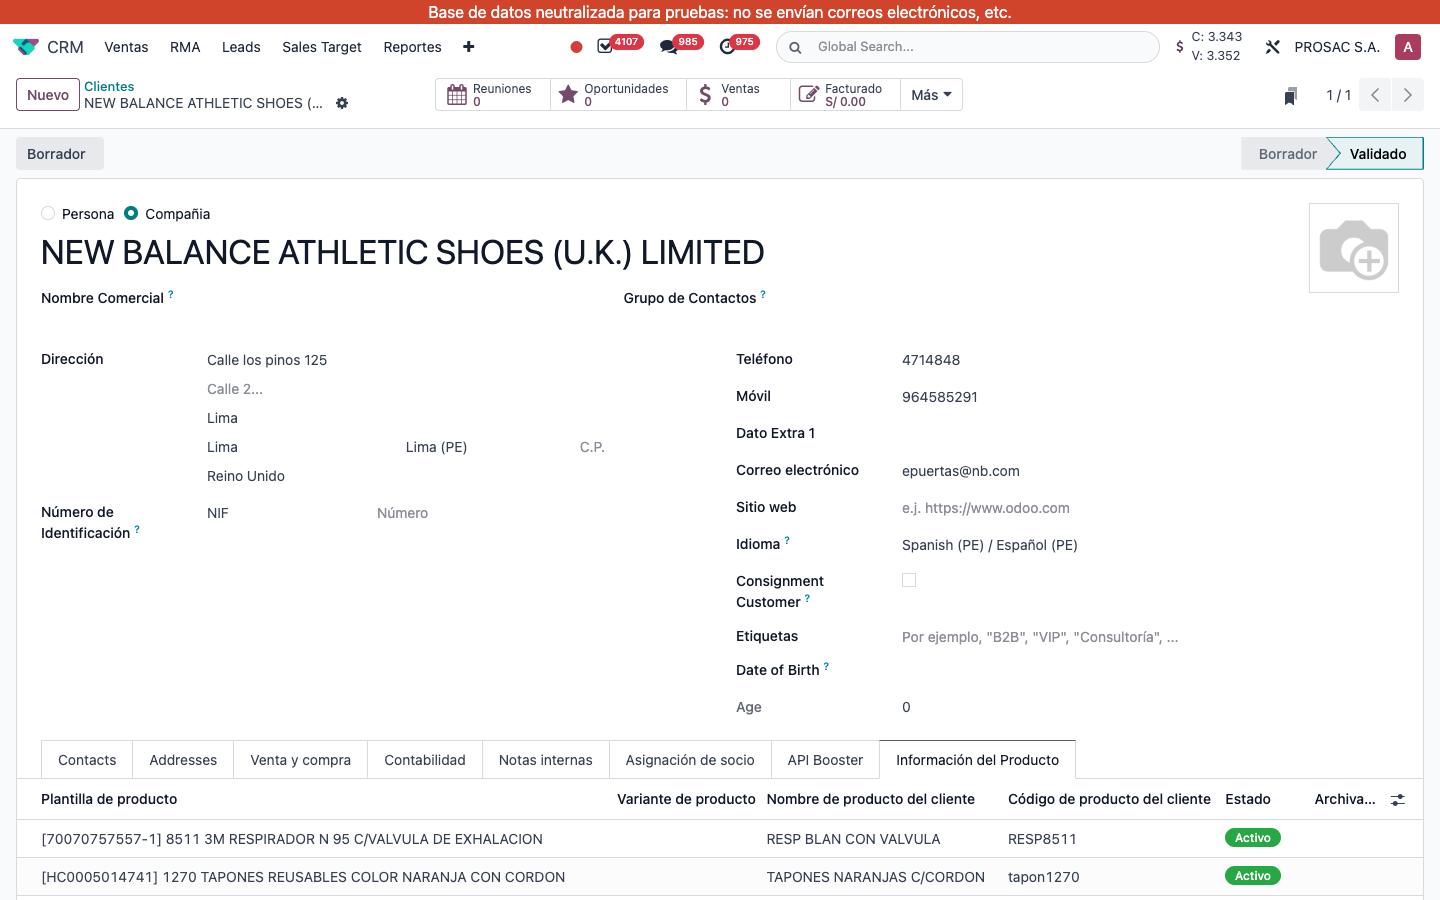Switch to the Venta y compra tab
The image size is (1440, 900).
point(300,760)
